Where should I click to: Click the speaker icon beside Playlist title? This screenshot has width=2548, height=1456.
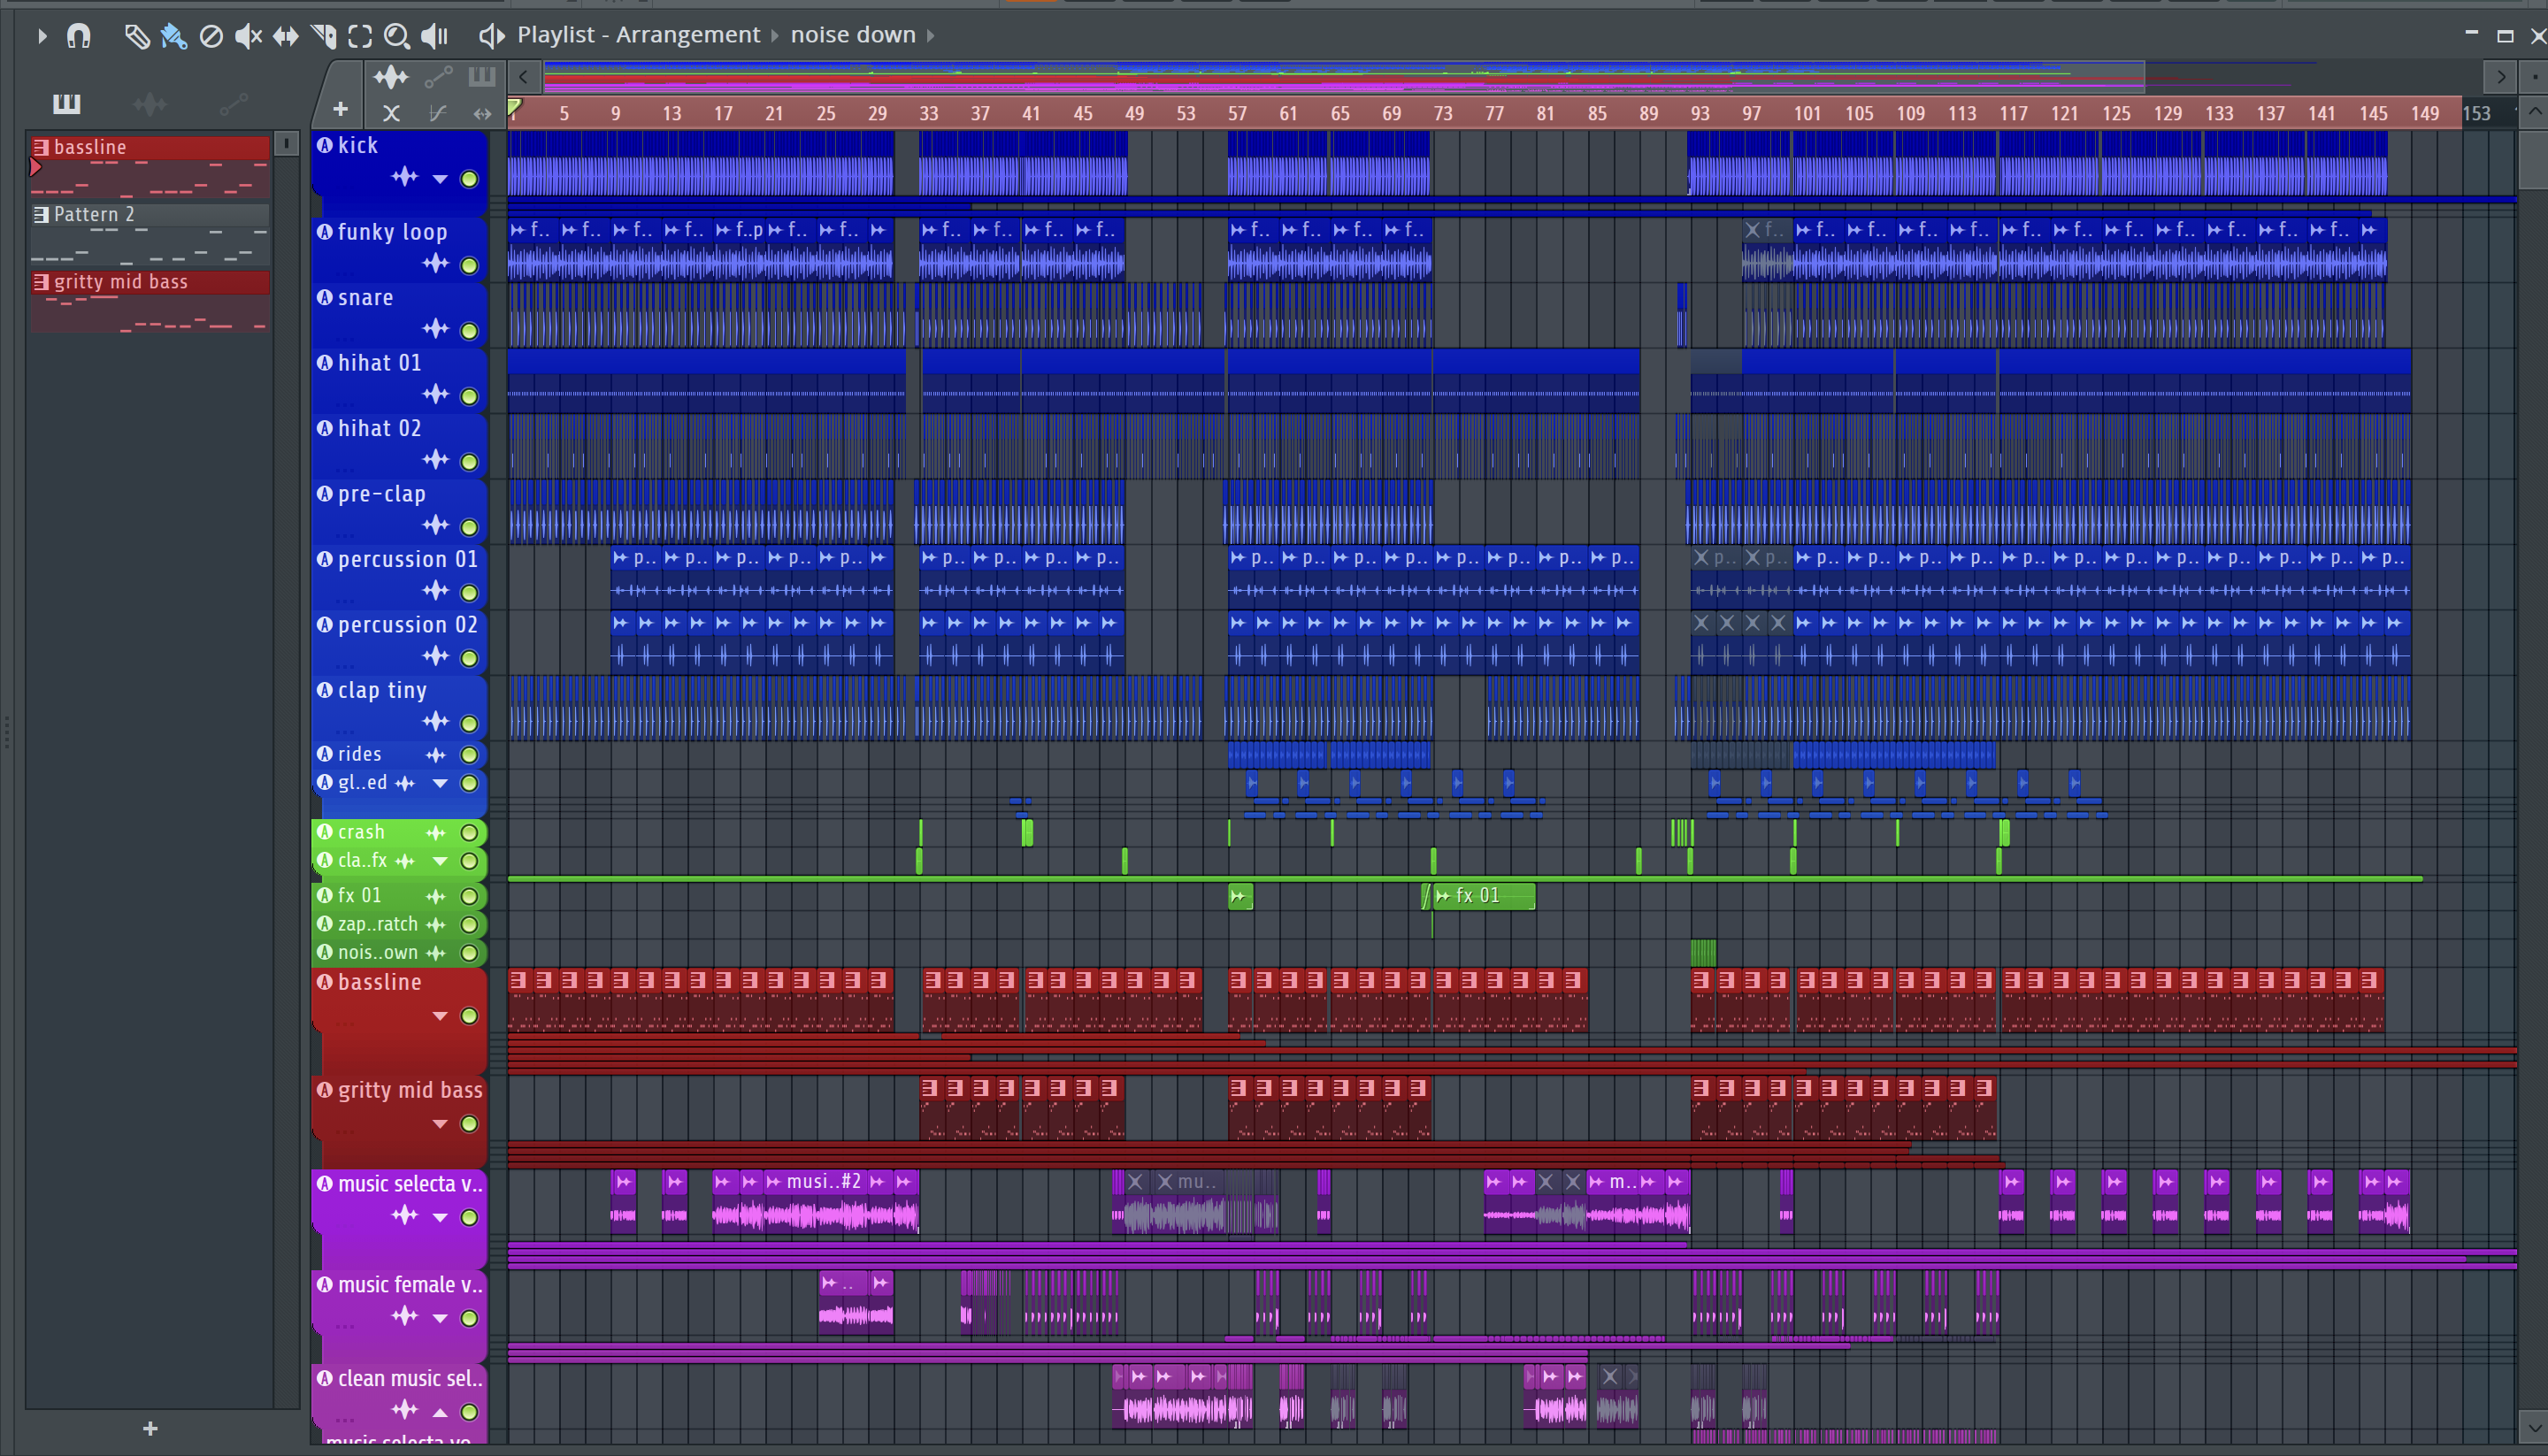[x=490, y=36]
